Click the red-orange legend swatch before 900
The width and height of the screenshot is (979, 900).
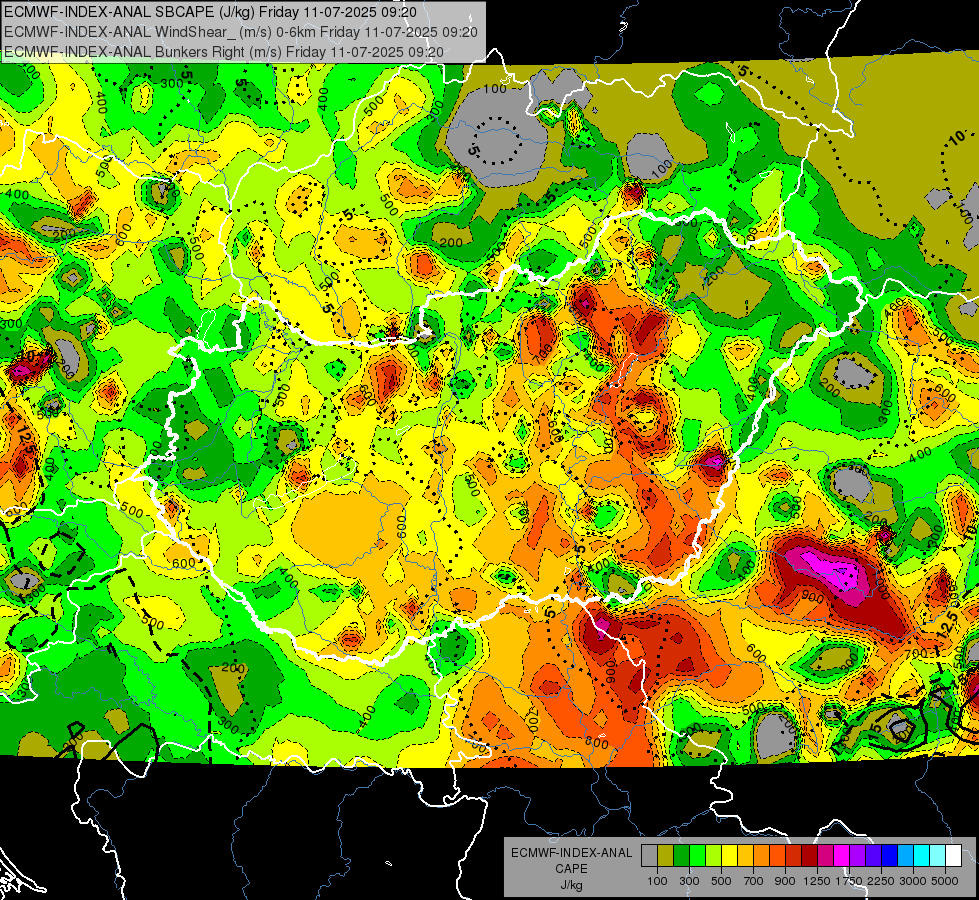click(777, 855)
